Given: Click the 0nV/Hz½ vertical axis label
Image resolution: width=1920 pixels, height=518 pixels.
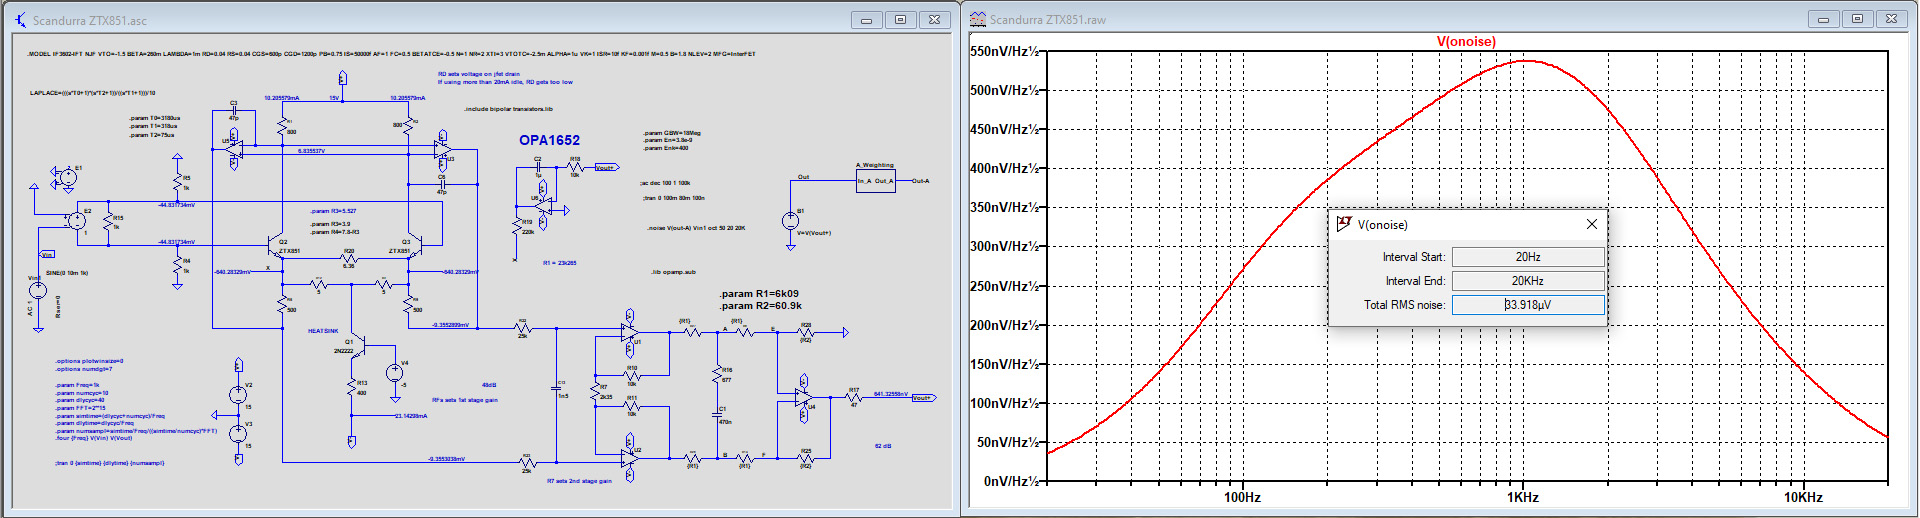Looking at the screenshot, I should tap(1011, 481).
